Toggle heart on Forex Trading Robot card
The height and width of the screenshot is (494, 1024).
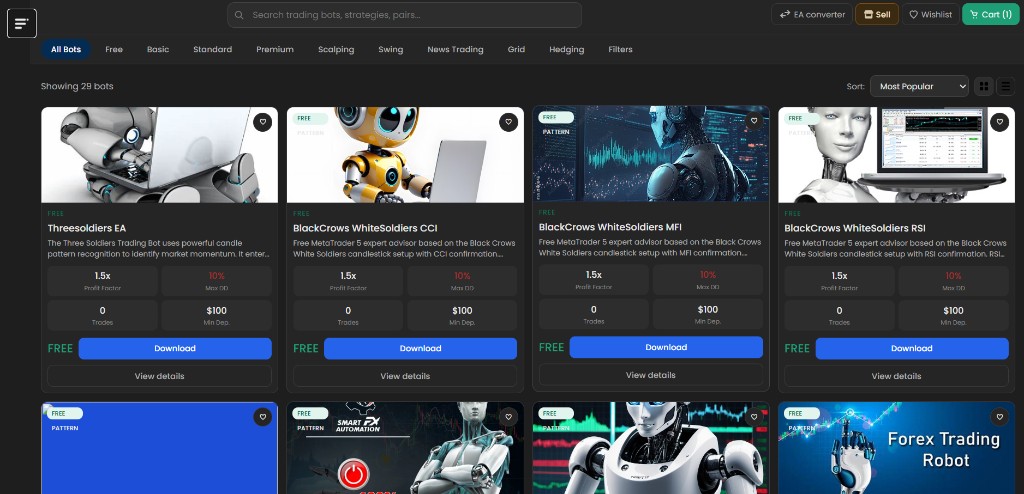[x=999, y=417]
